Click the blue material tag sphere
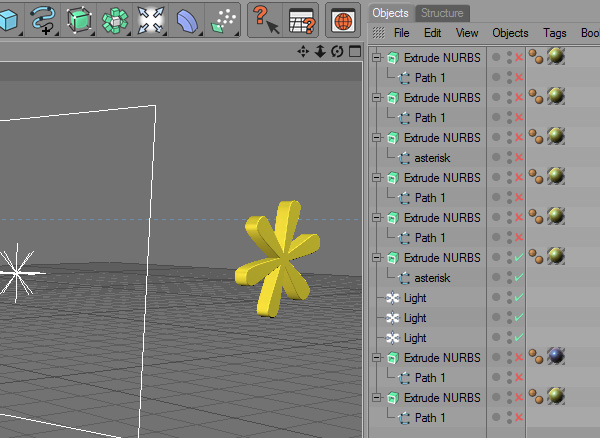This screenshot has width=600, height=438. point(556,358)
